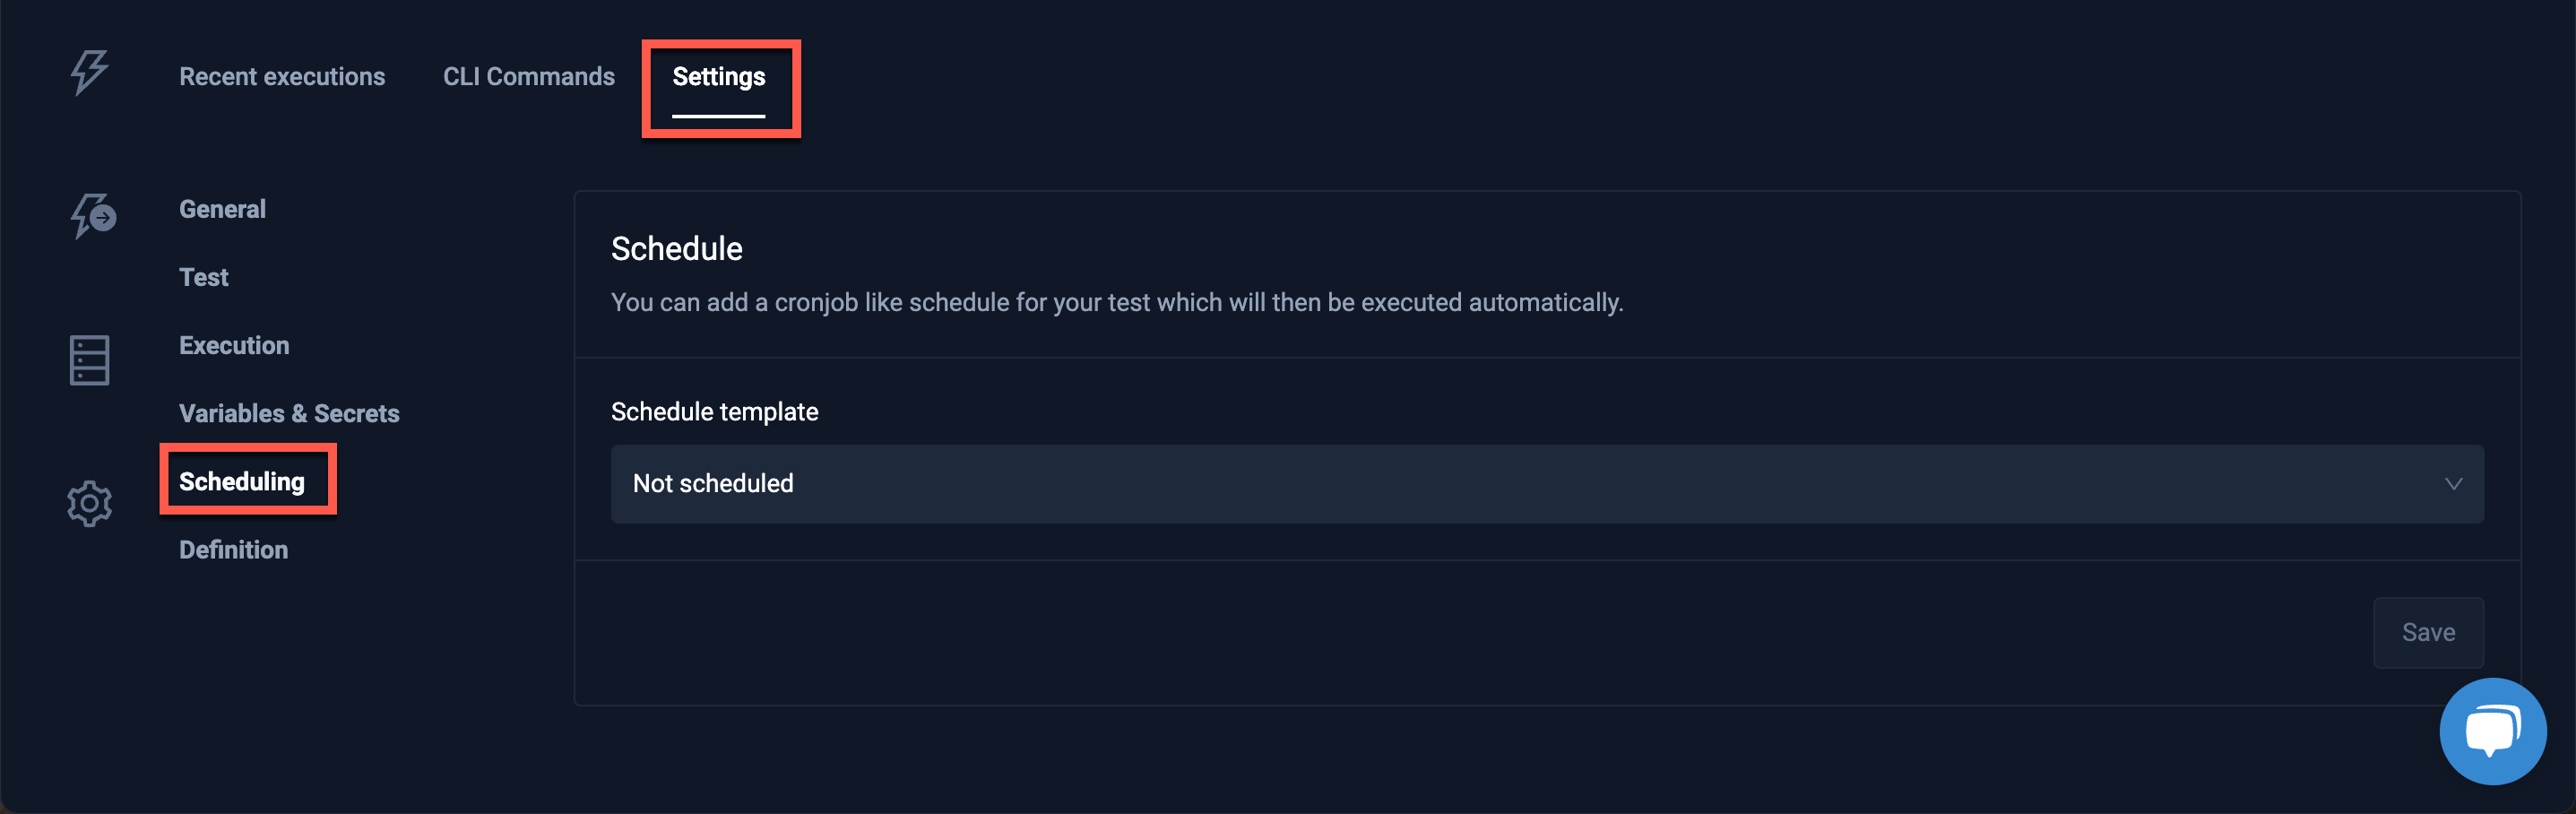Click the Schedule template field label

pos(714,411)
